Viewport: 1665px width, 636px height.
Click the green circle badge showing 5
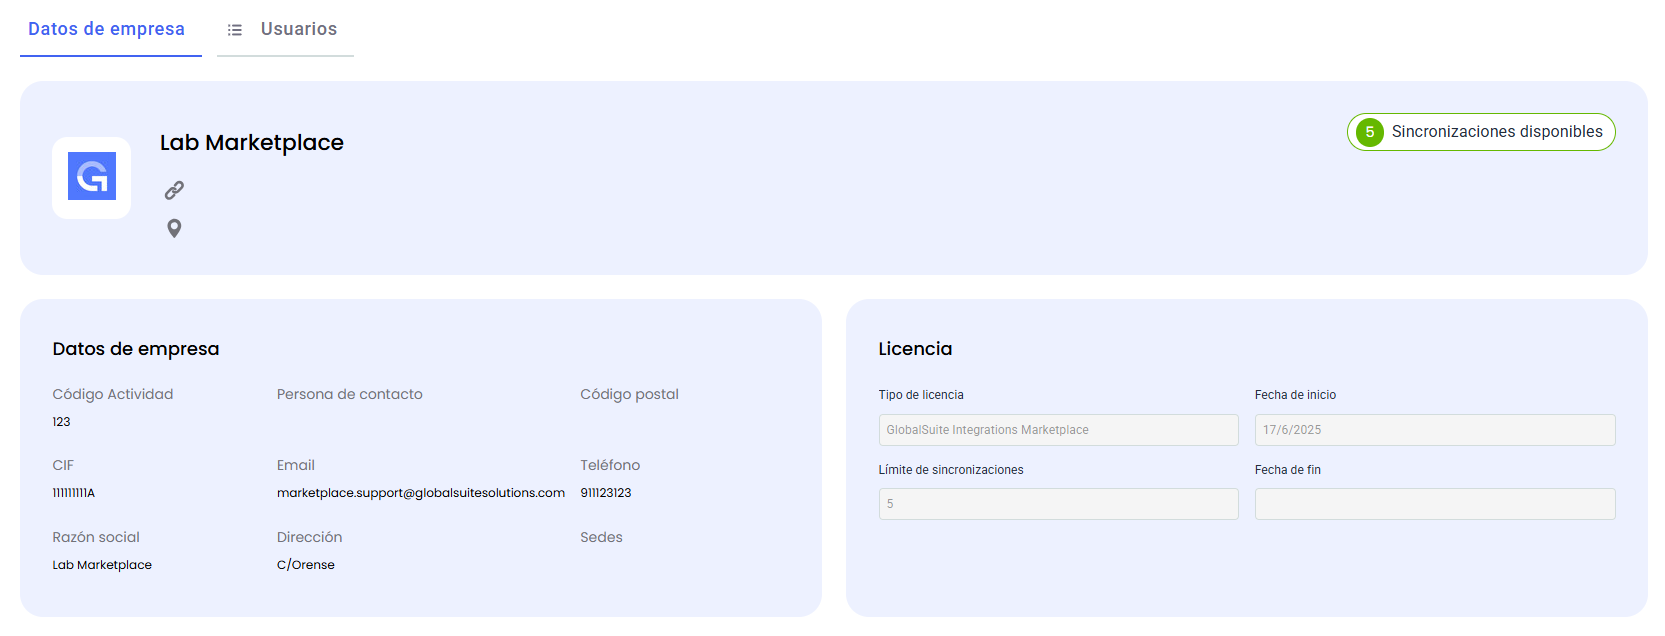(1370, 132)
